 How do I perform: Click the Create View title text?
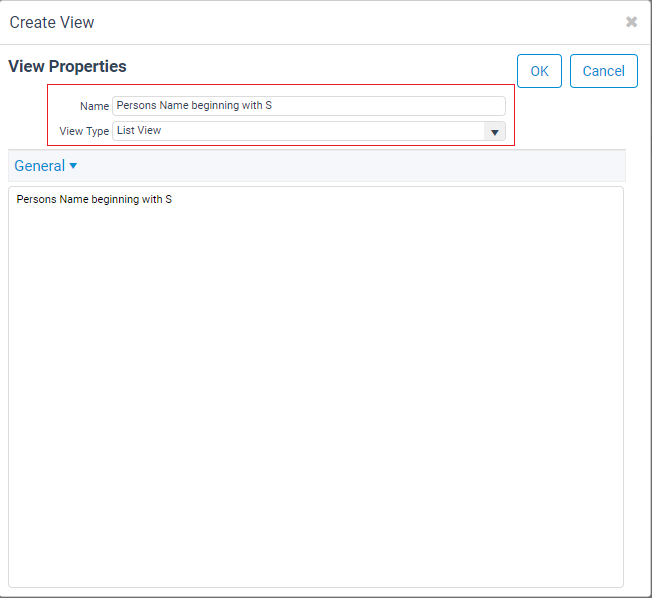52,22
